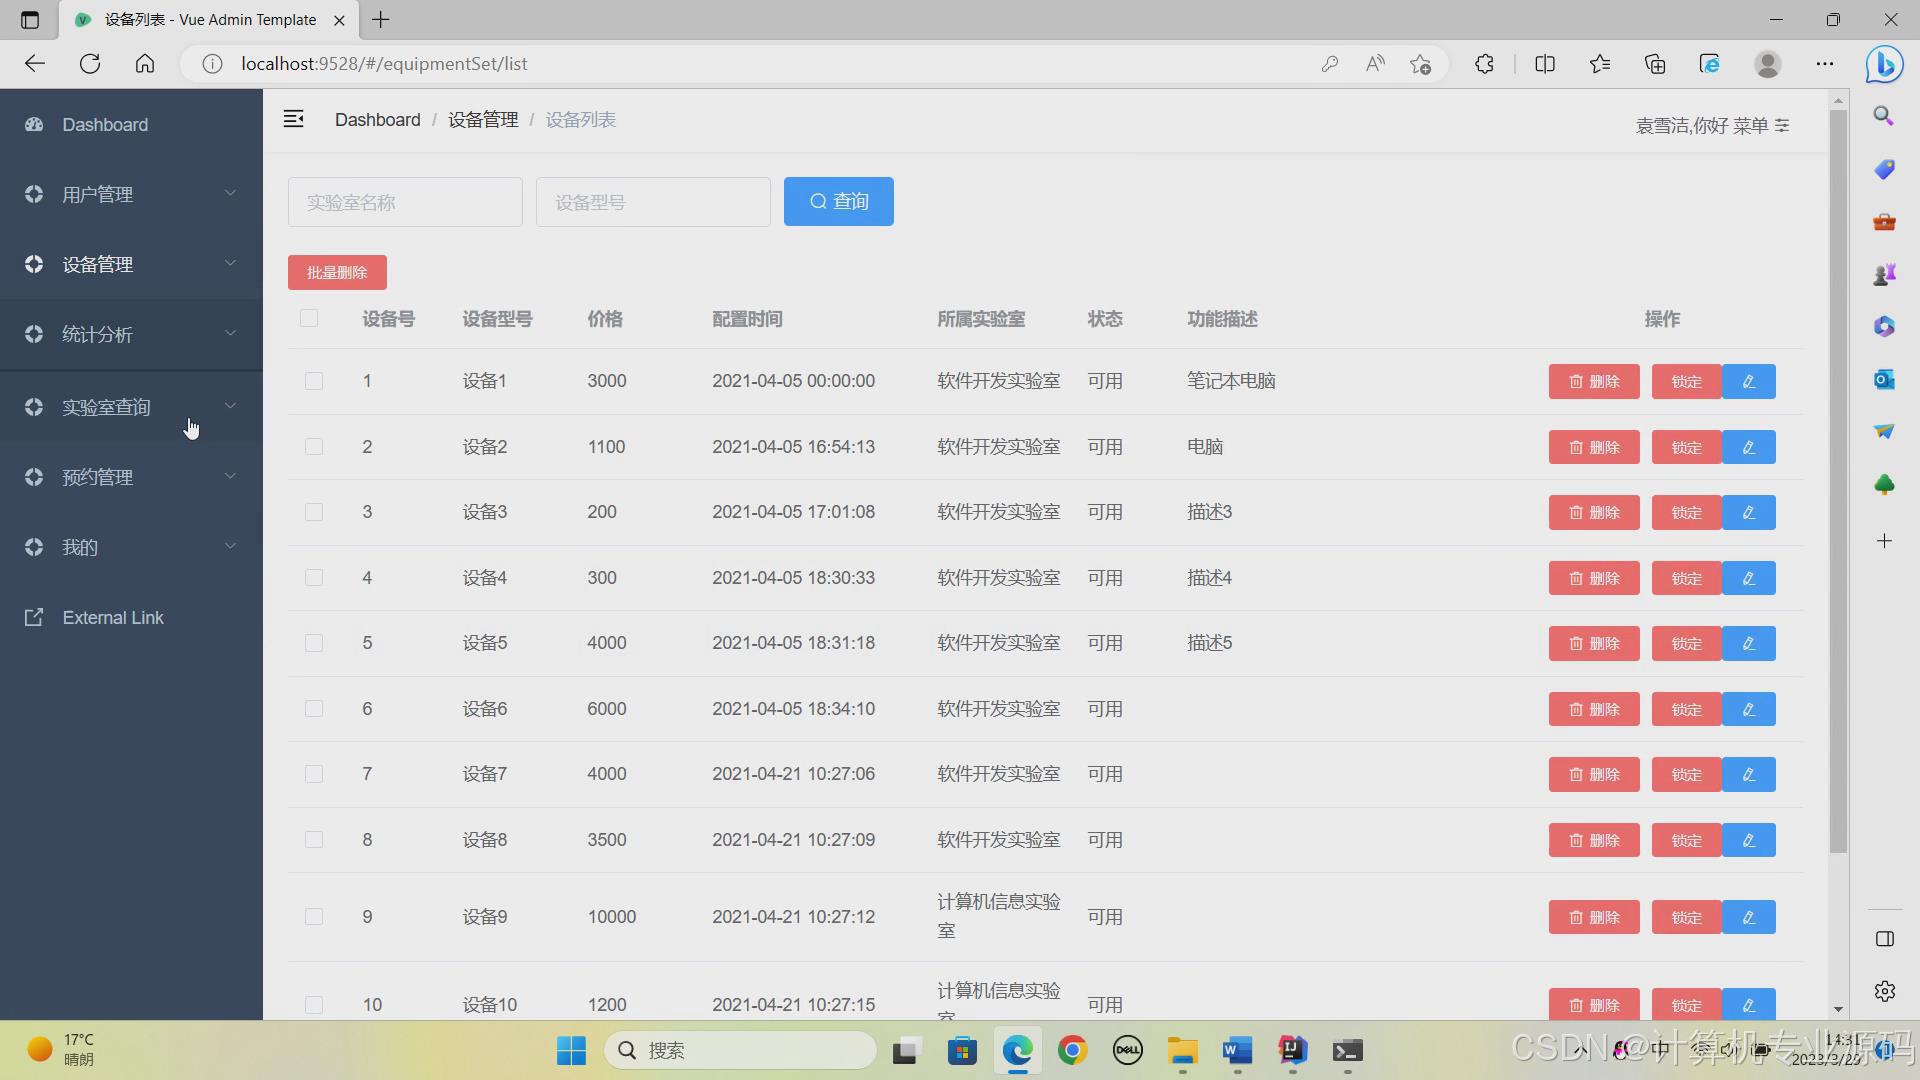
Task: Click the browser back arrow
Action: tap(35, 64)
